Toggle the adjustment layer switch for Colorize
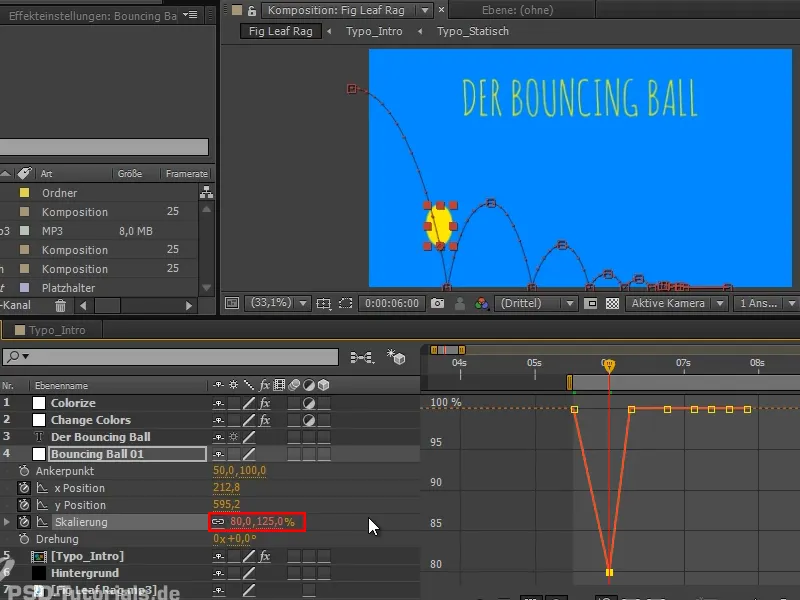Viewport: 800px width, 600px height. tap(310, 403)
